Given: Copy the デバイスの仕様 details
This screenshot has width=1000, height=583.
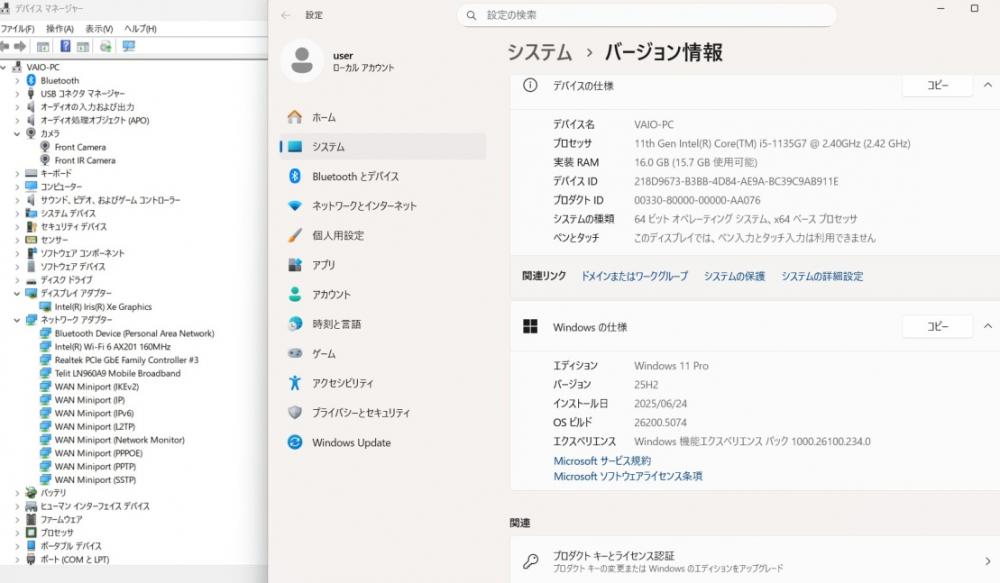Looking at the screenshot, I should point(938,85).
